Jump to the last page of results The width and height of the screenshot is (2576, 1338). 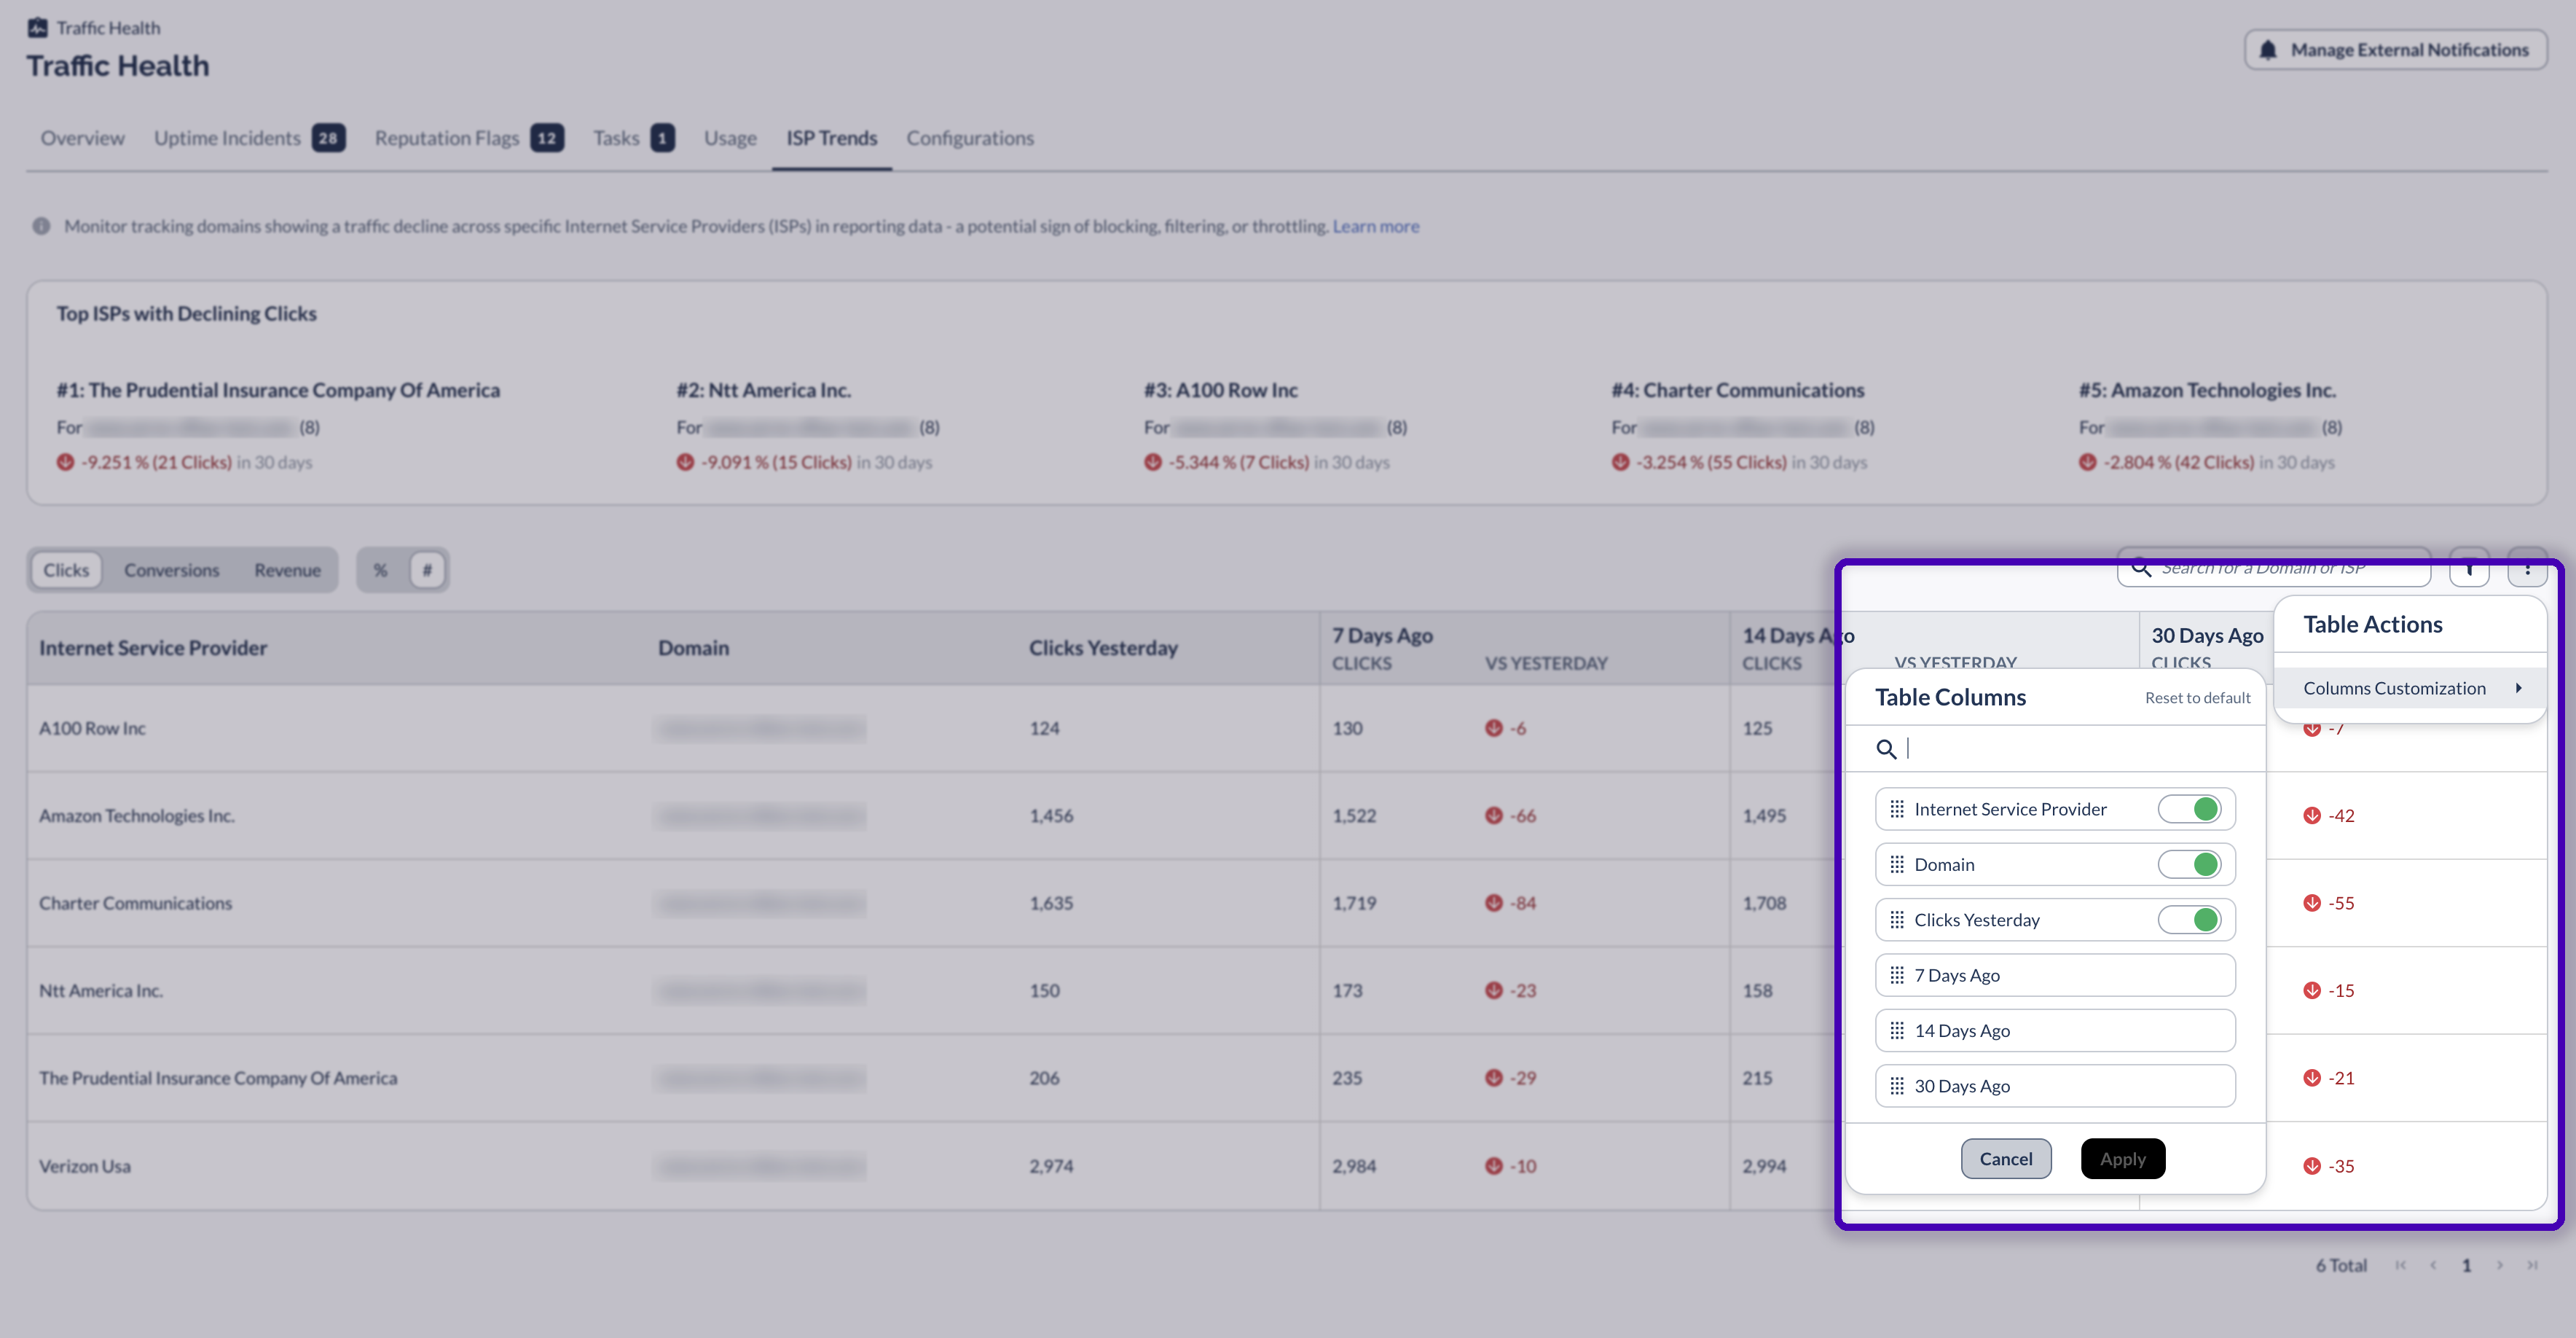pyautogui.click(x=2533, y=1265)
